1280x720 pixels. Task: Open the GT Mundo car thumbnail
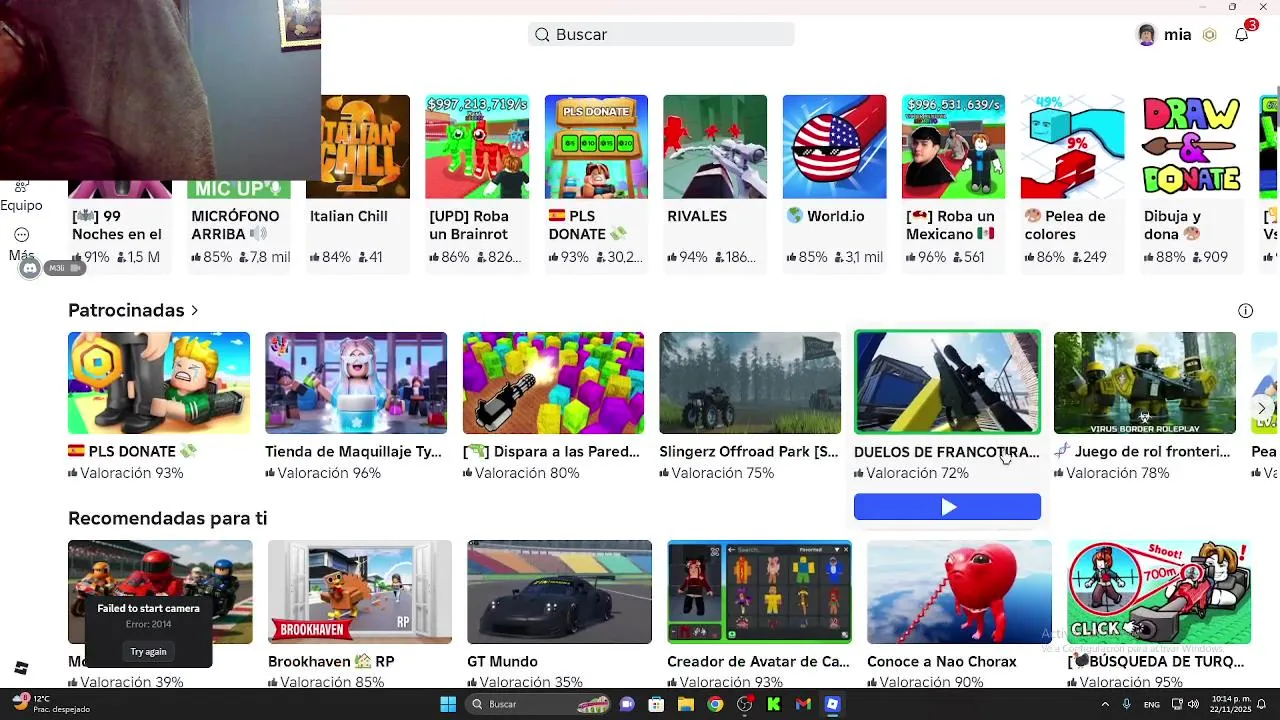tap(559, 592)
